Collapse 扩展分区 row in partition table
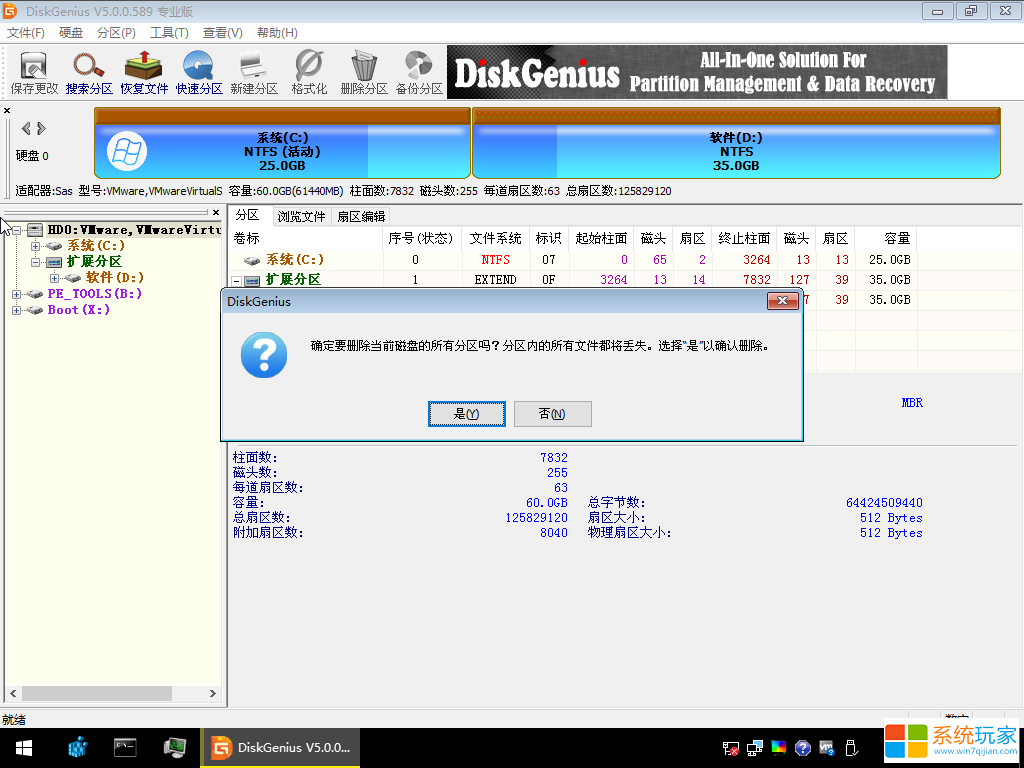The height and width of the screenshot is (768, 1024). (x=237, y=281)
